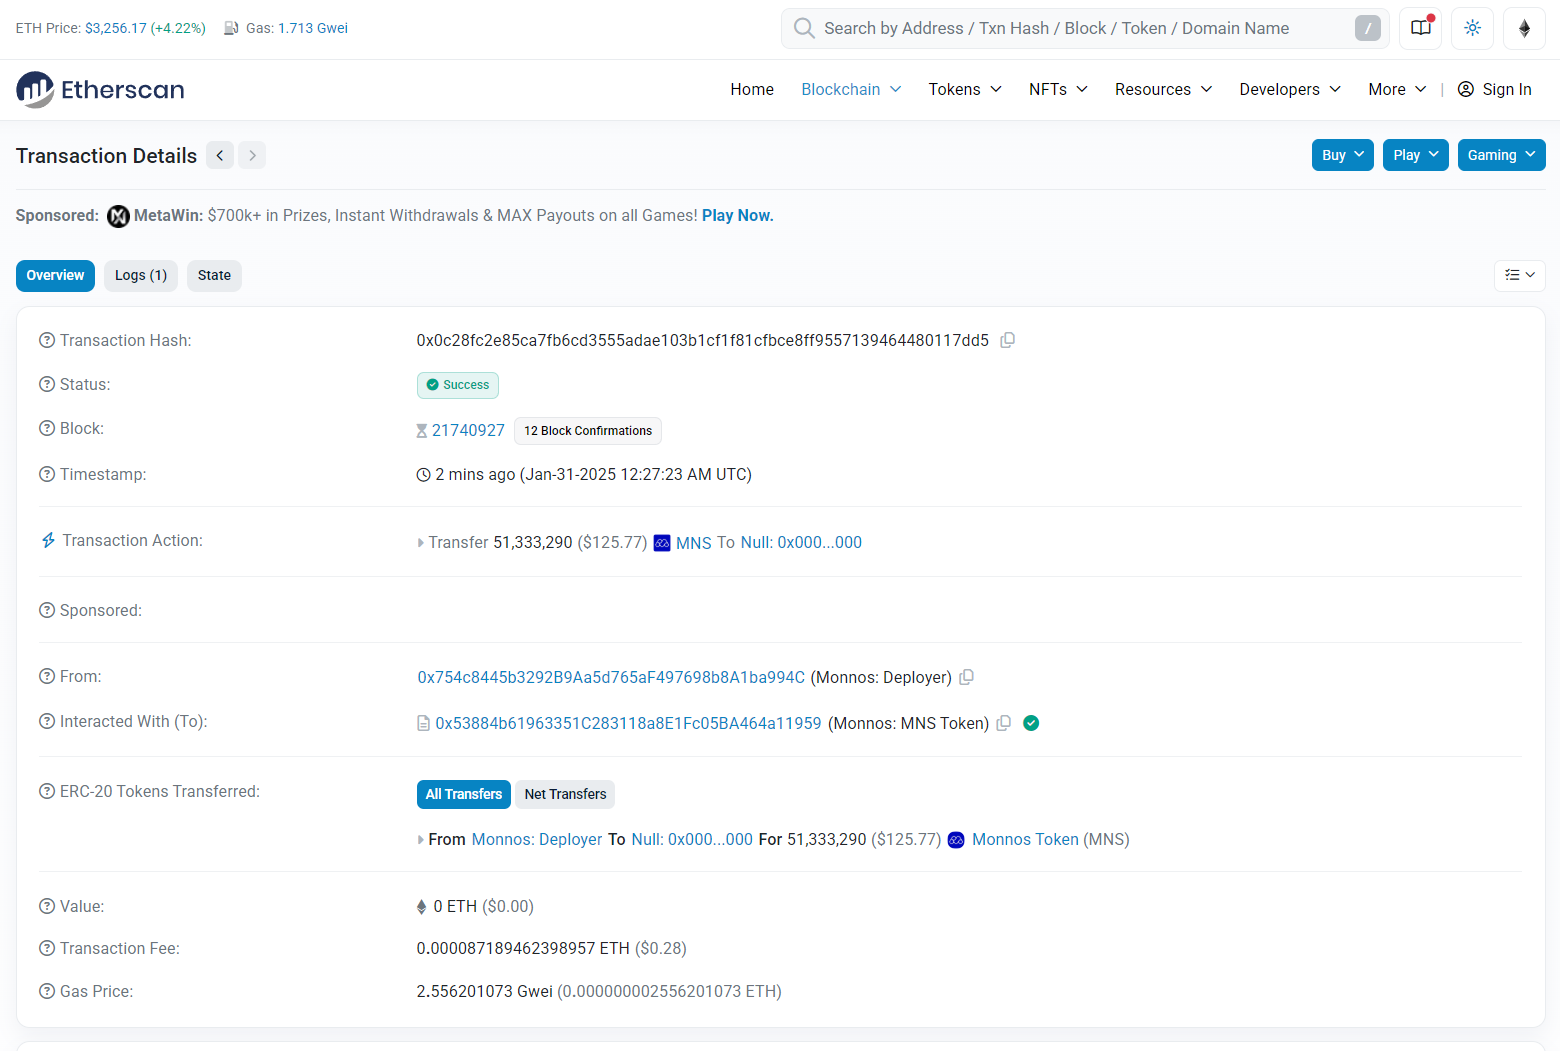The image size is (1560, 1051).
Task: Click help icon next to Transaction Hash
Action: click(x=47, y=340)
